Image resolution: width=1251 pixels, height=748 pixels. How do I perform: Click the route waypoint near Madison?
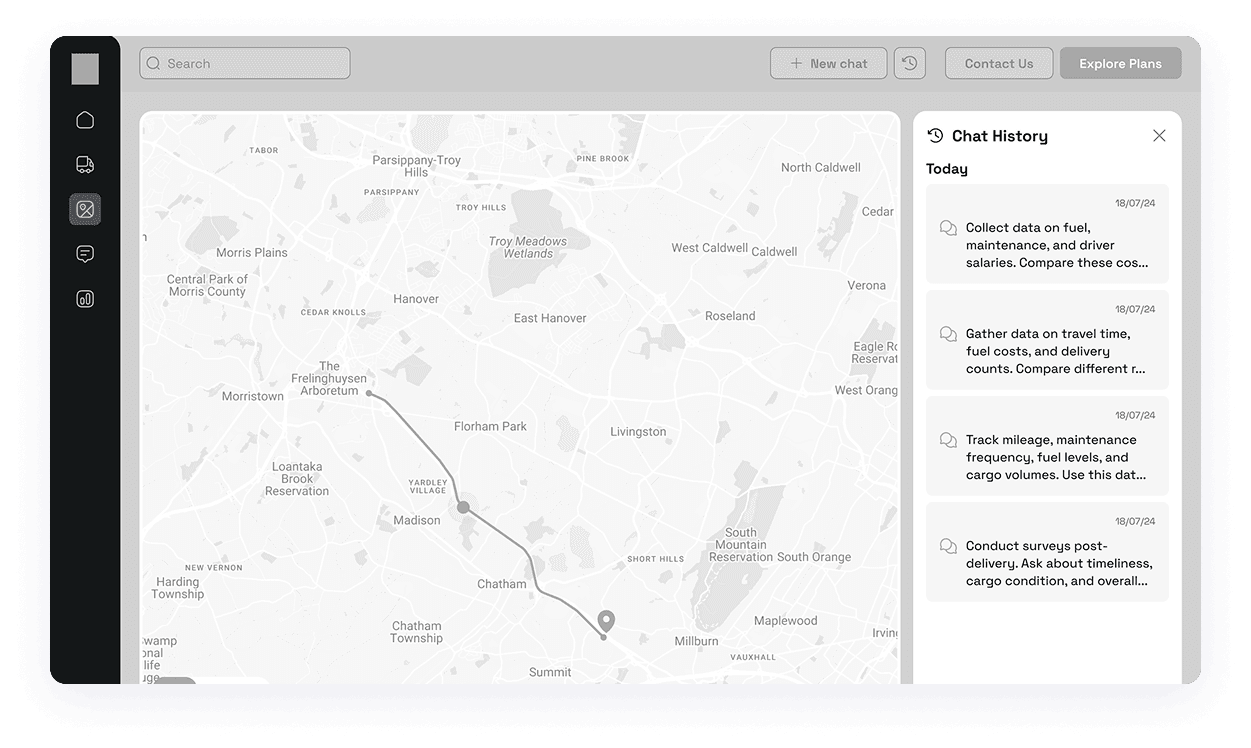point(463,507)
